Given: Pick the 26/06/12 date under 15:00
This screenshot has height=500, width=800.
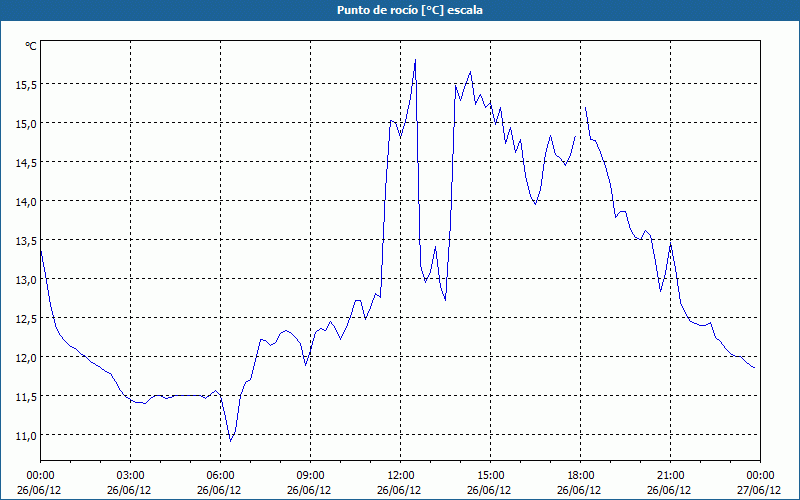Looking at the screenshot, I should tap(489, 490).
